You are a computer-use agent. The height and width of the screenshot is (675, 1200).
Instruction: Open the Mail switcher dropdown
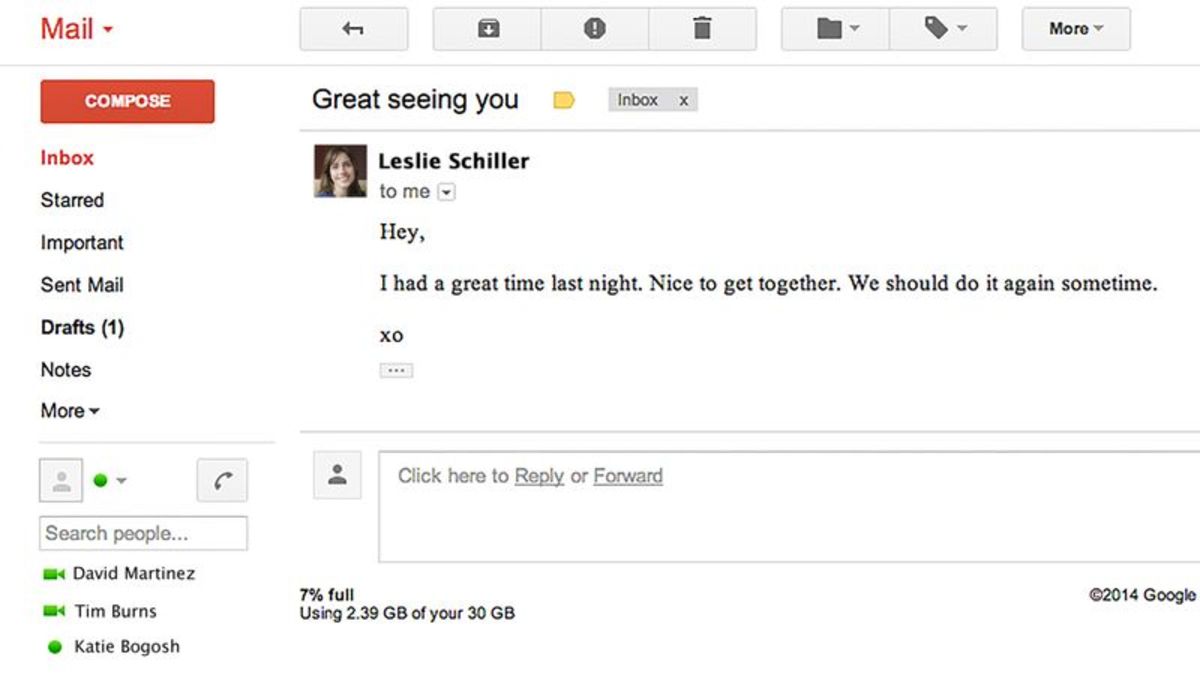pyautogui.click(x=77, y=29)
